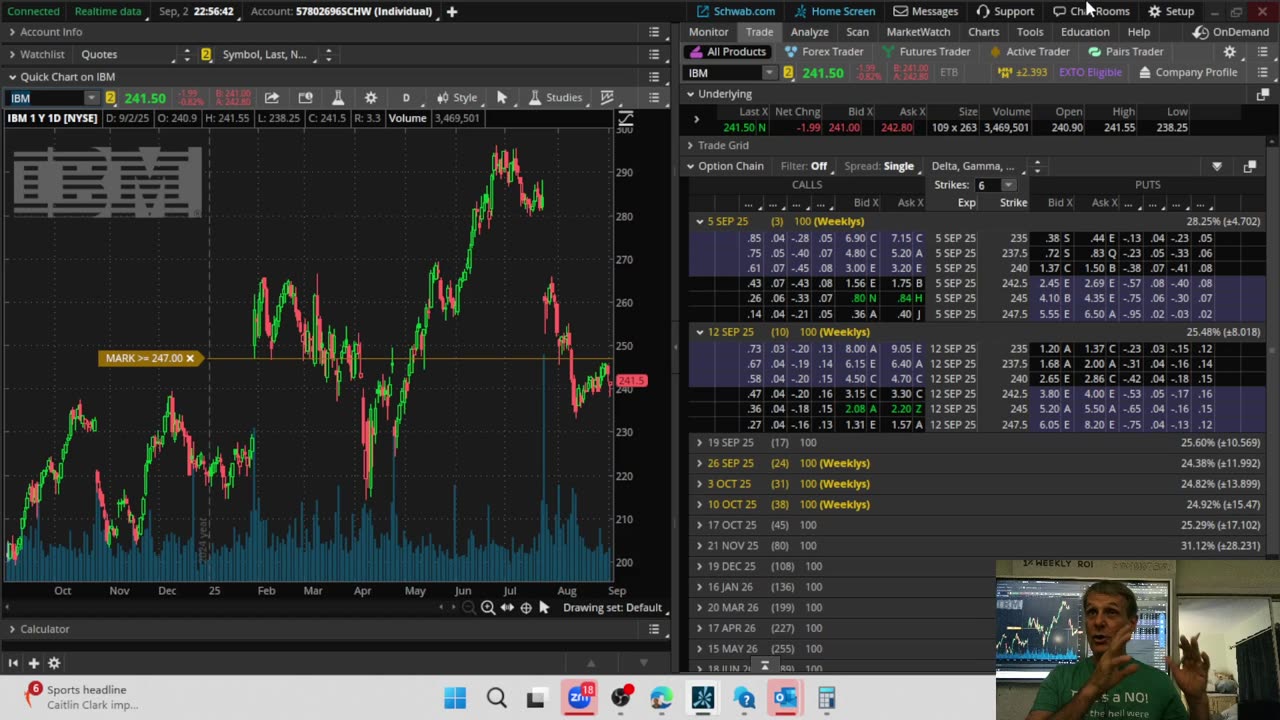
Task: Click the pan arrows icon under the chart
Action: tap(507, 607)
